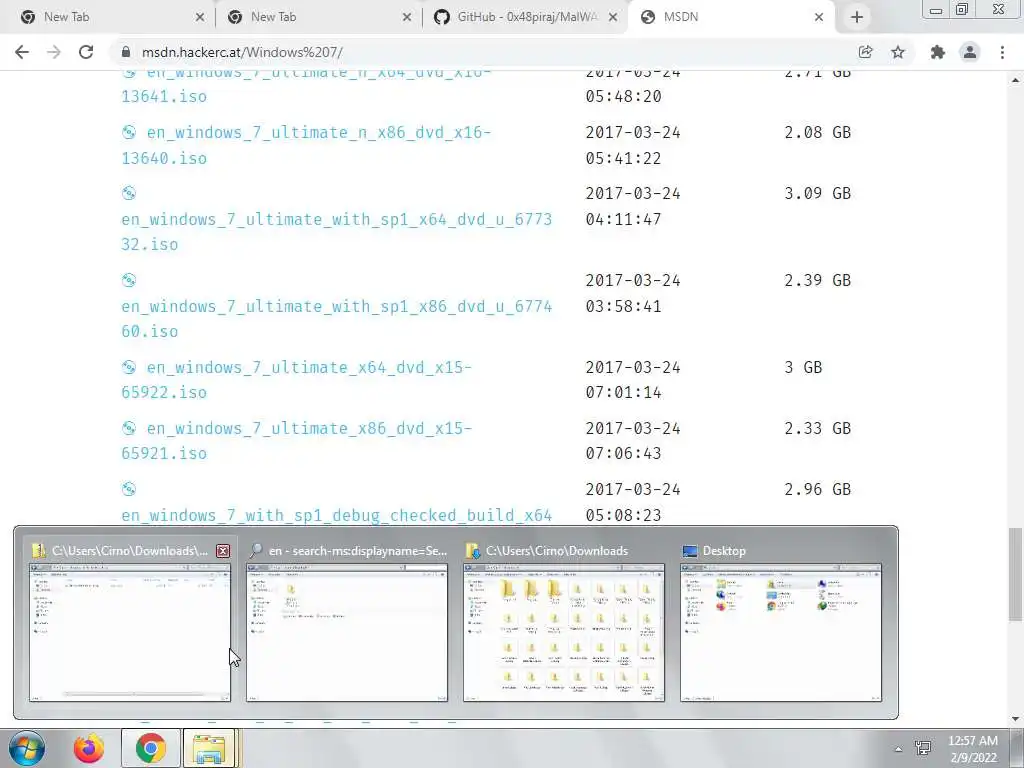Select the Desktop window preview
1024x768 pixels.
[780, 633]
